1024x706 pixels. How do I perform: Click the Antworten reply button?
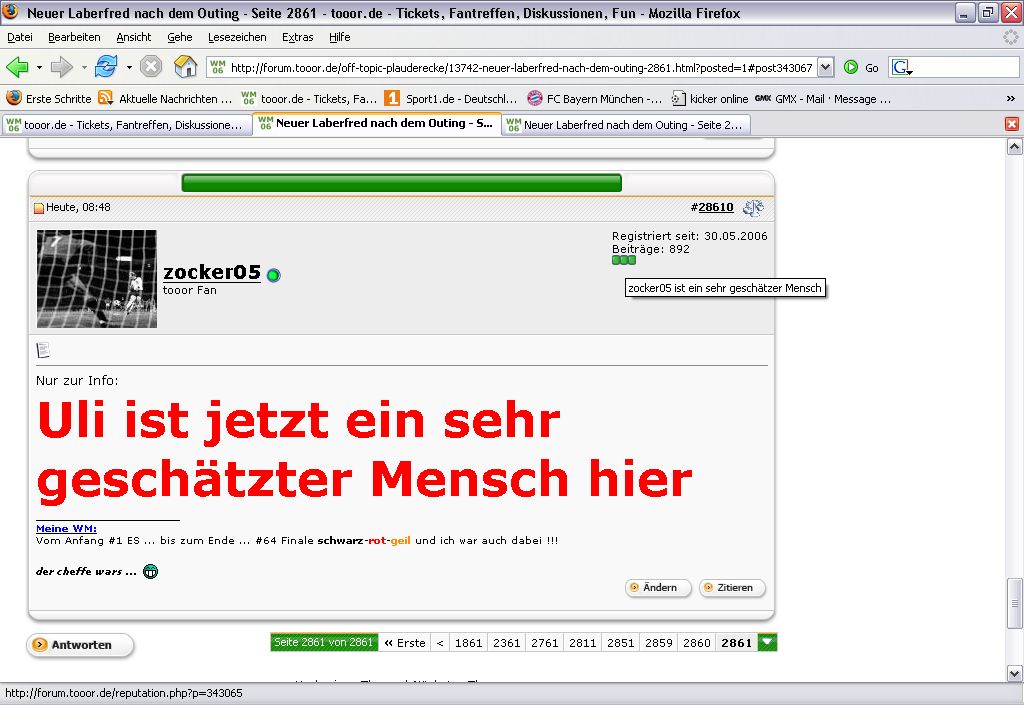80,645
